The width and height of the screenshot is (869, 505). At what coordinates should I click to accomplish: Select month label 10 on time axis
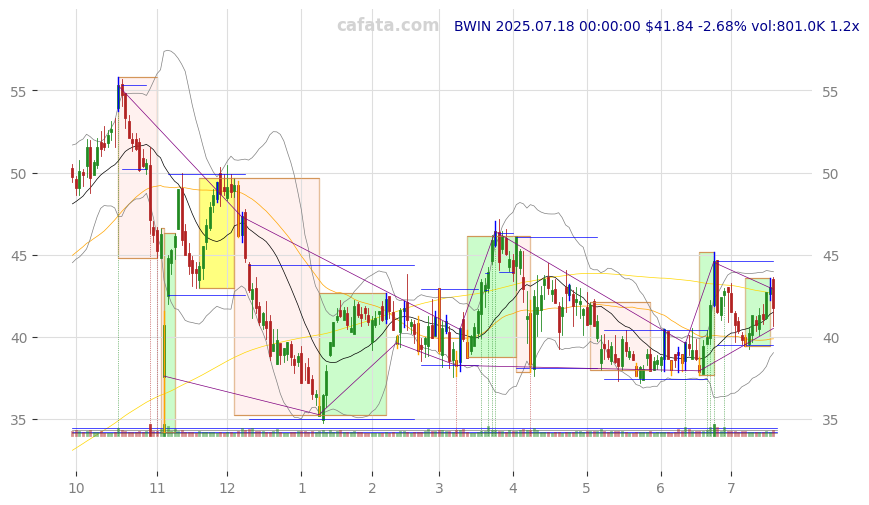click(x=76, y=488)
